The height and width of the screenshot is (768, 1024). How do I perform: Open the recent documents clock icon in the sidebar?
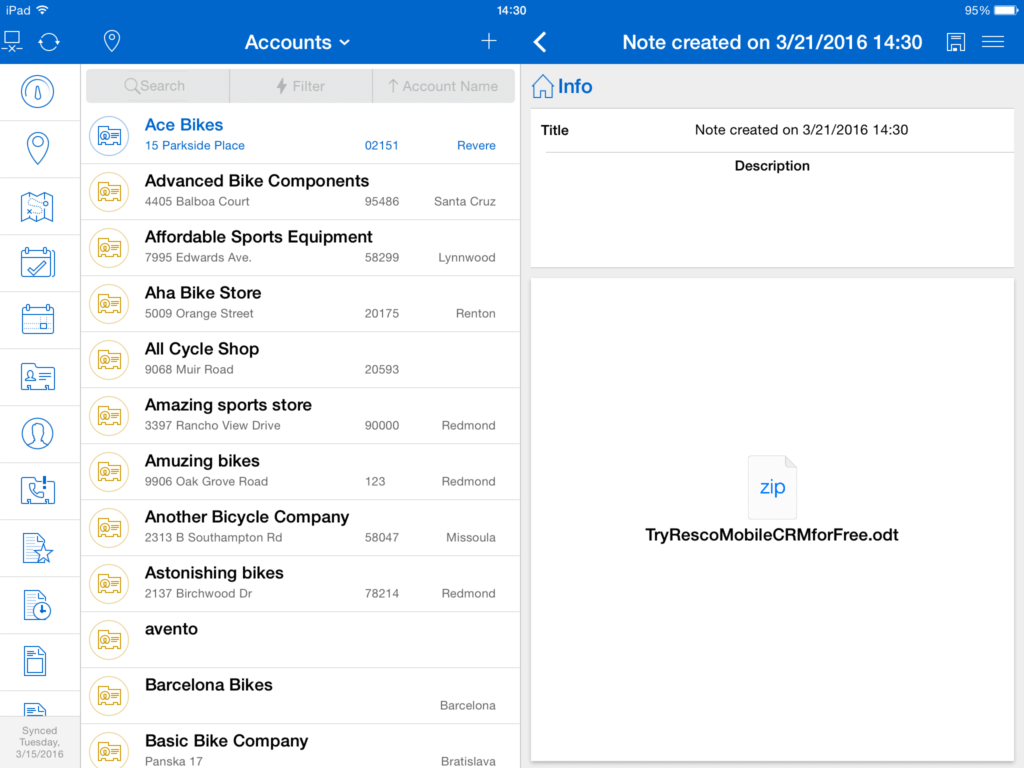point(39,603)
